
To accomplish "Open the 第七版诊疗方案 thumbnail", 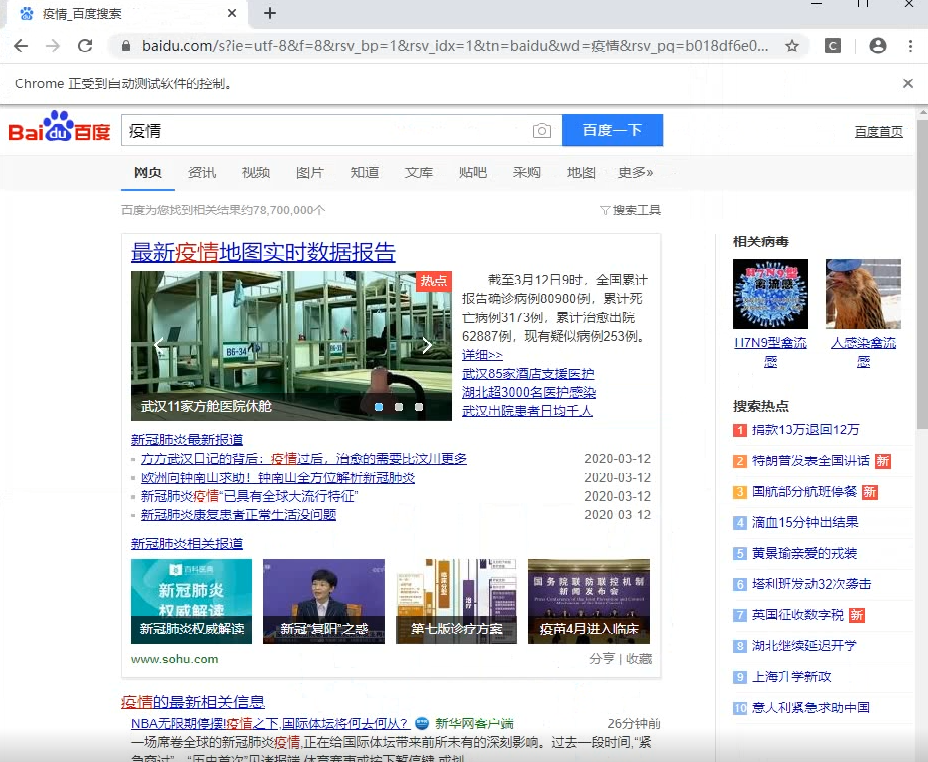I will (x=456, y=601).
